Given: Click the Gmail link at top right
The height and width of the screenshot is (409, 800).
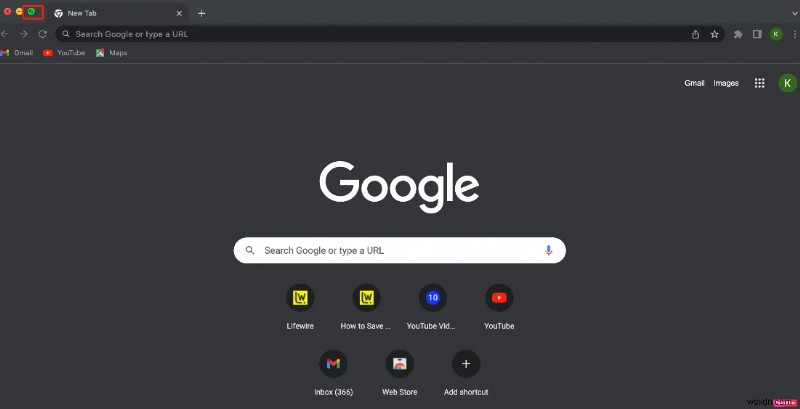Looking at the screenshot, I should pyautogui.click(x=694, y=83).
